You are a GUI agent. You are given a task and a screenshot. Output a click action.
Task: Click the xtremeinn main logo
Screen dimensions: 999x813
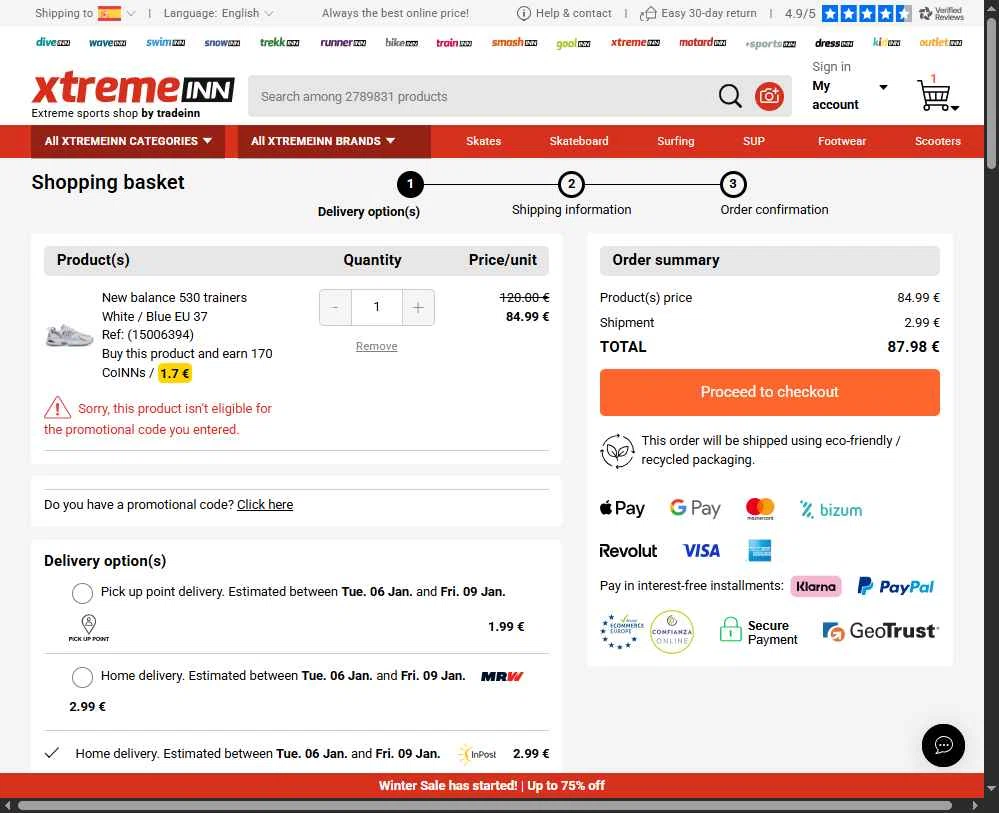133,89
